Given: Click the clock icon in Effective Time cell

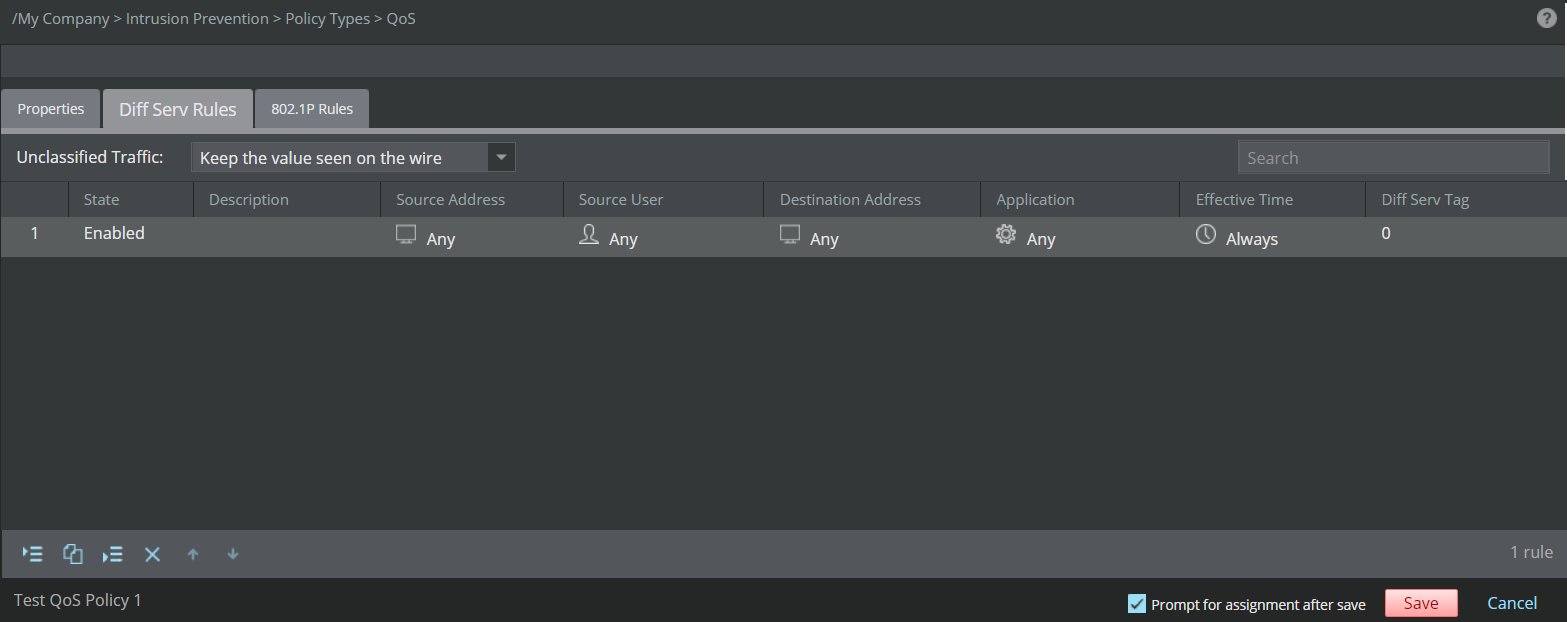Looking at the screenshot, I should point(1206,235).
